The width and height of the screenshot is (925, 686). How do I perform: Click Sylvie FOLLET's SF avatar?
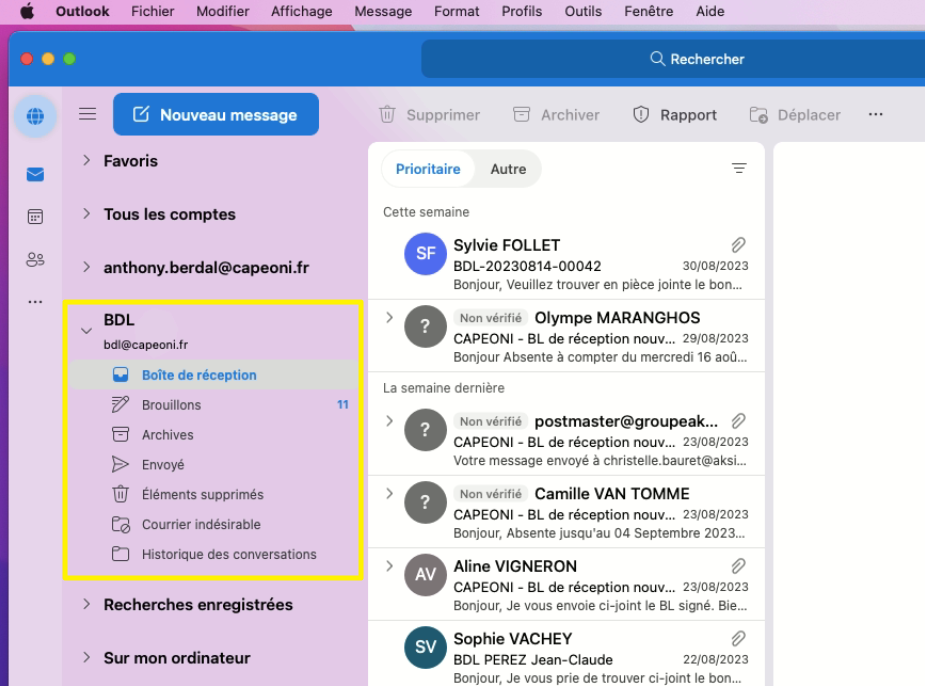pos(425,254)
